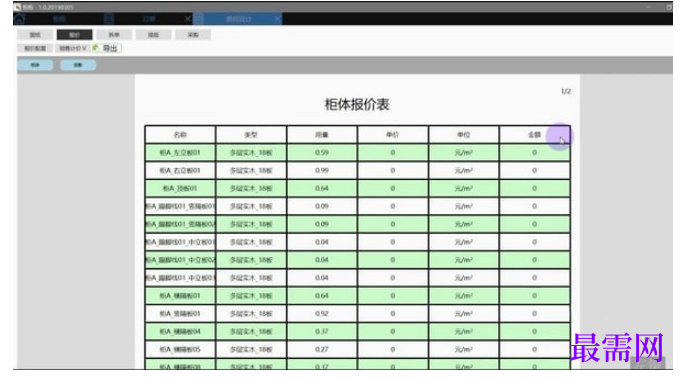Click the 导出 export button
Image resolution: width=682 pixels, height=379 pixels.
(107, 48)
